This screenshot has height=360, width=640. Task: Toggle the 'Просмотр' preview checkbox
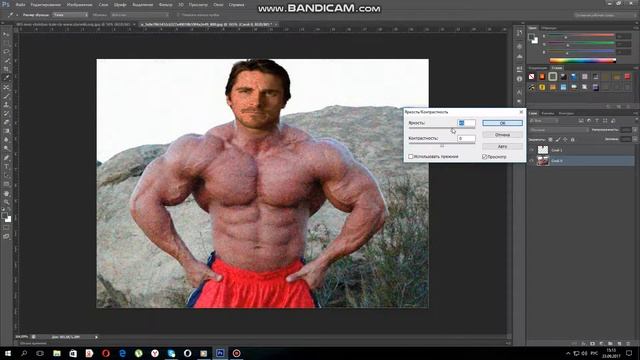(x=484, y=156)
